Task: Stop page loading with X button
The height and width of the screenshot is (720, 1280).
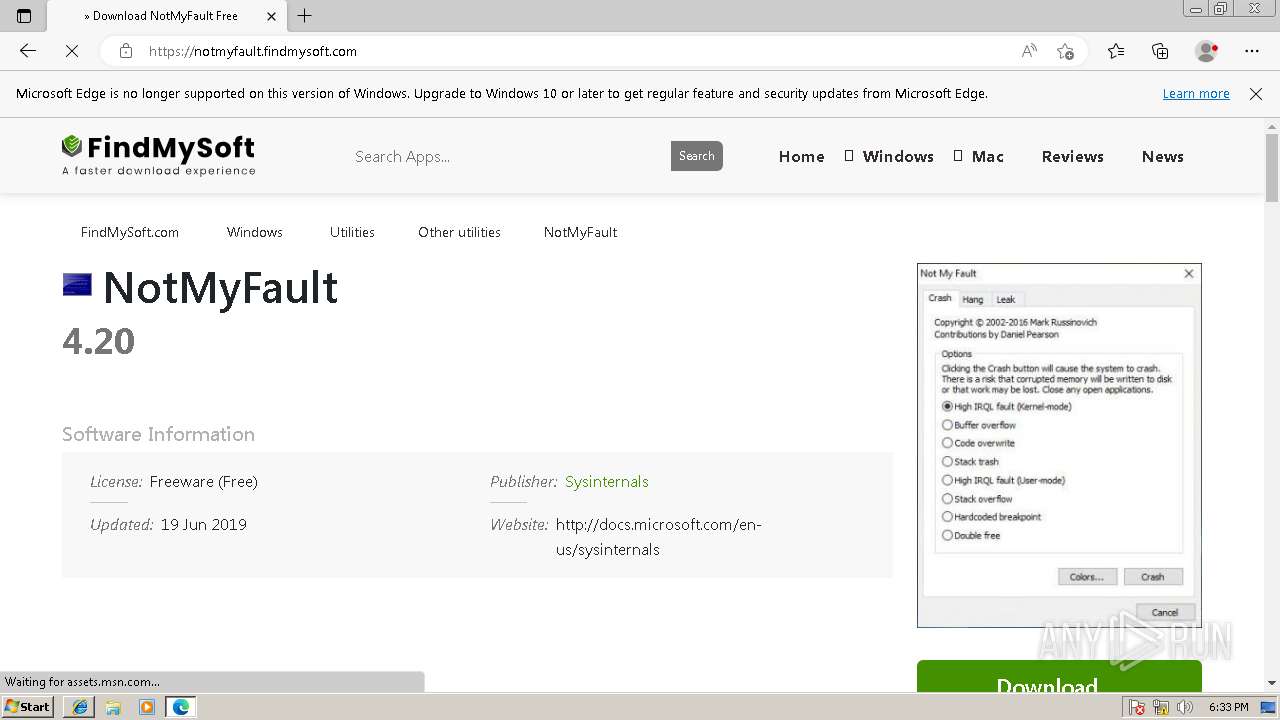Action: pyautogui.click(x=72, y=51)
